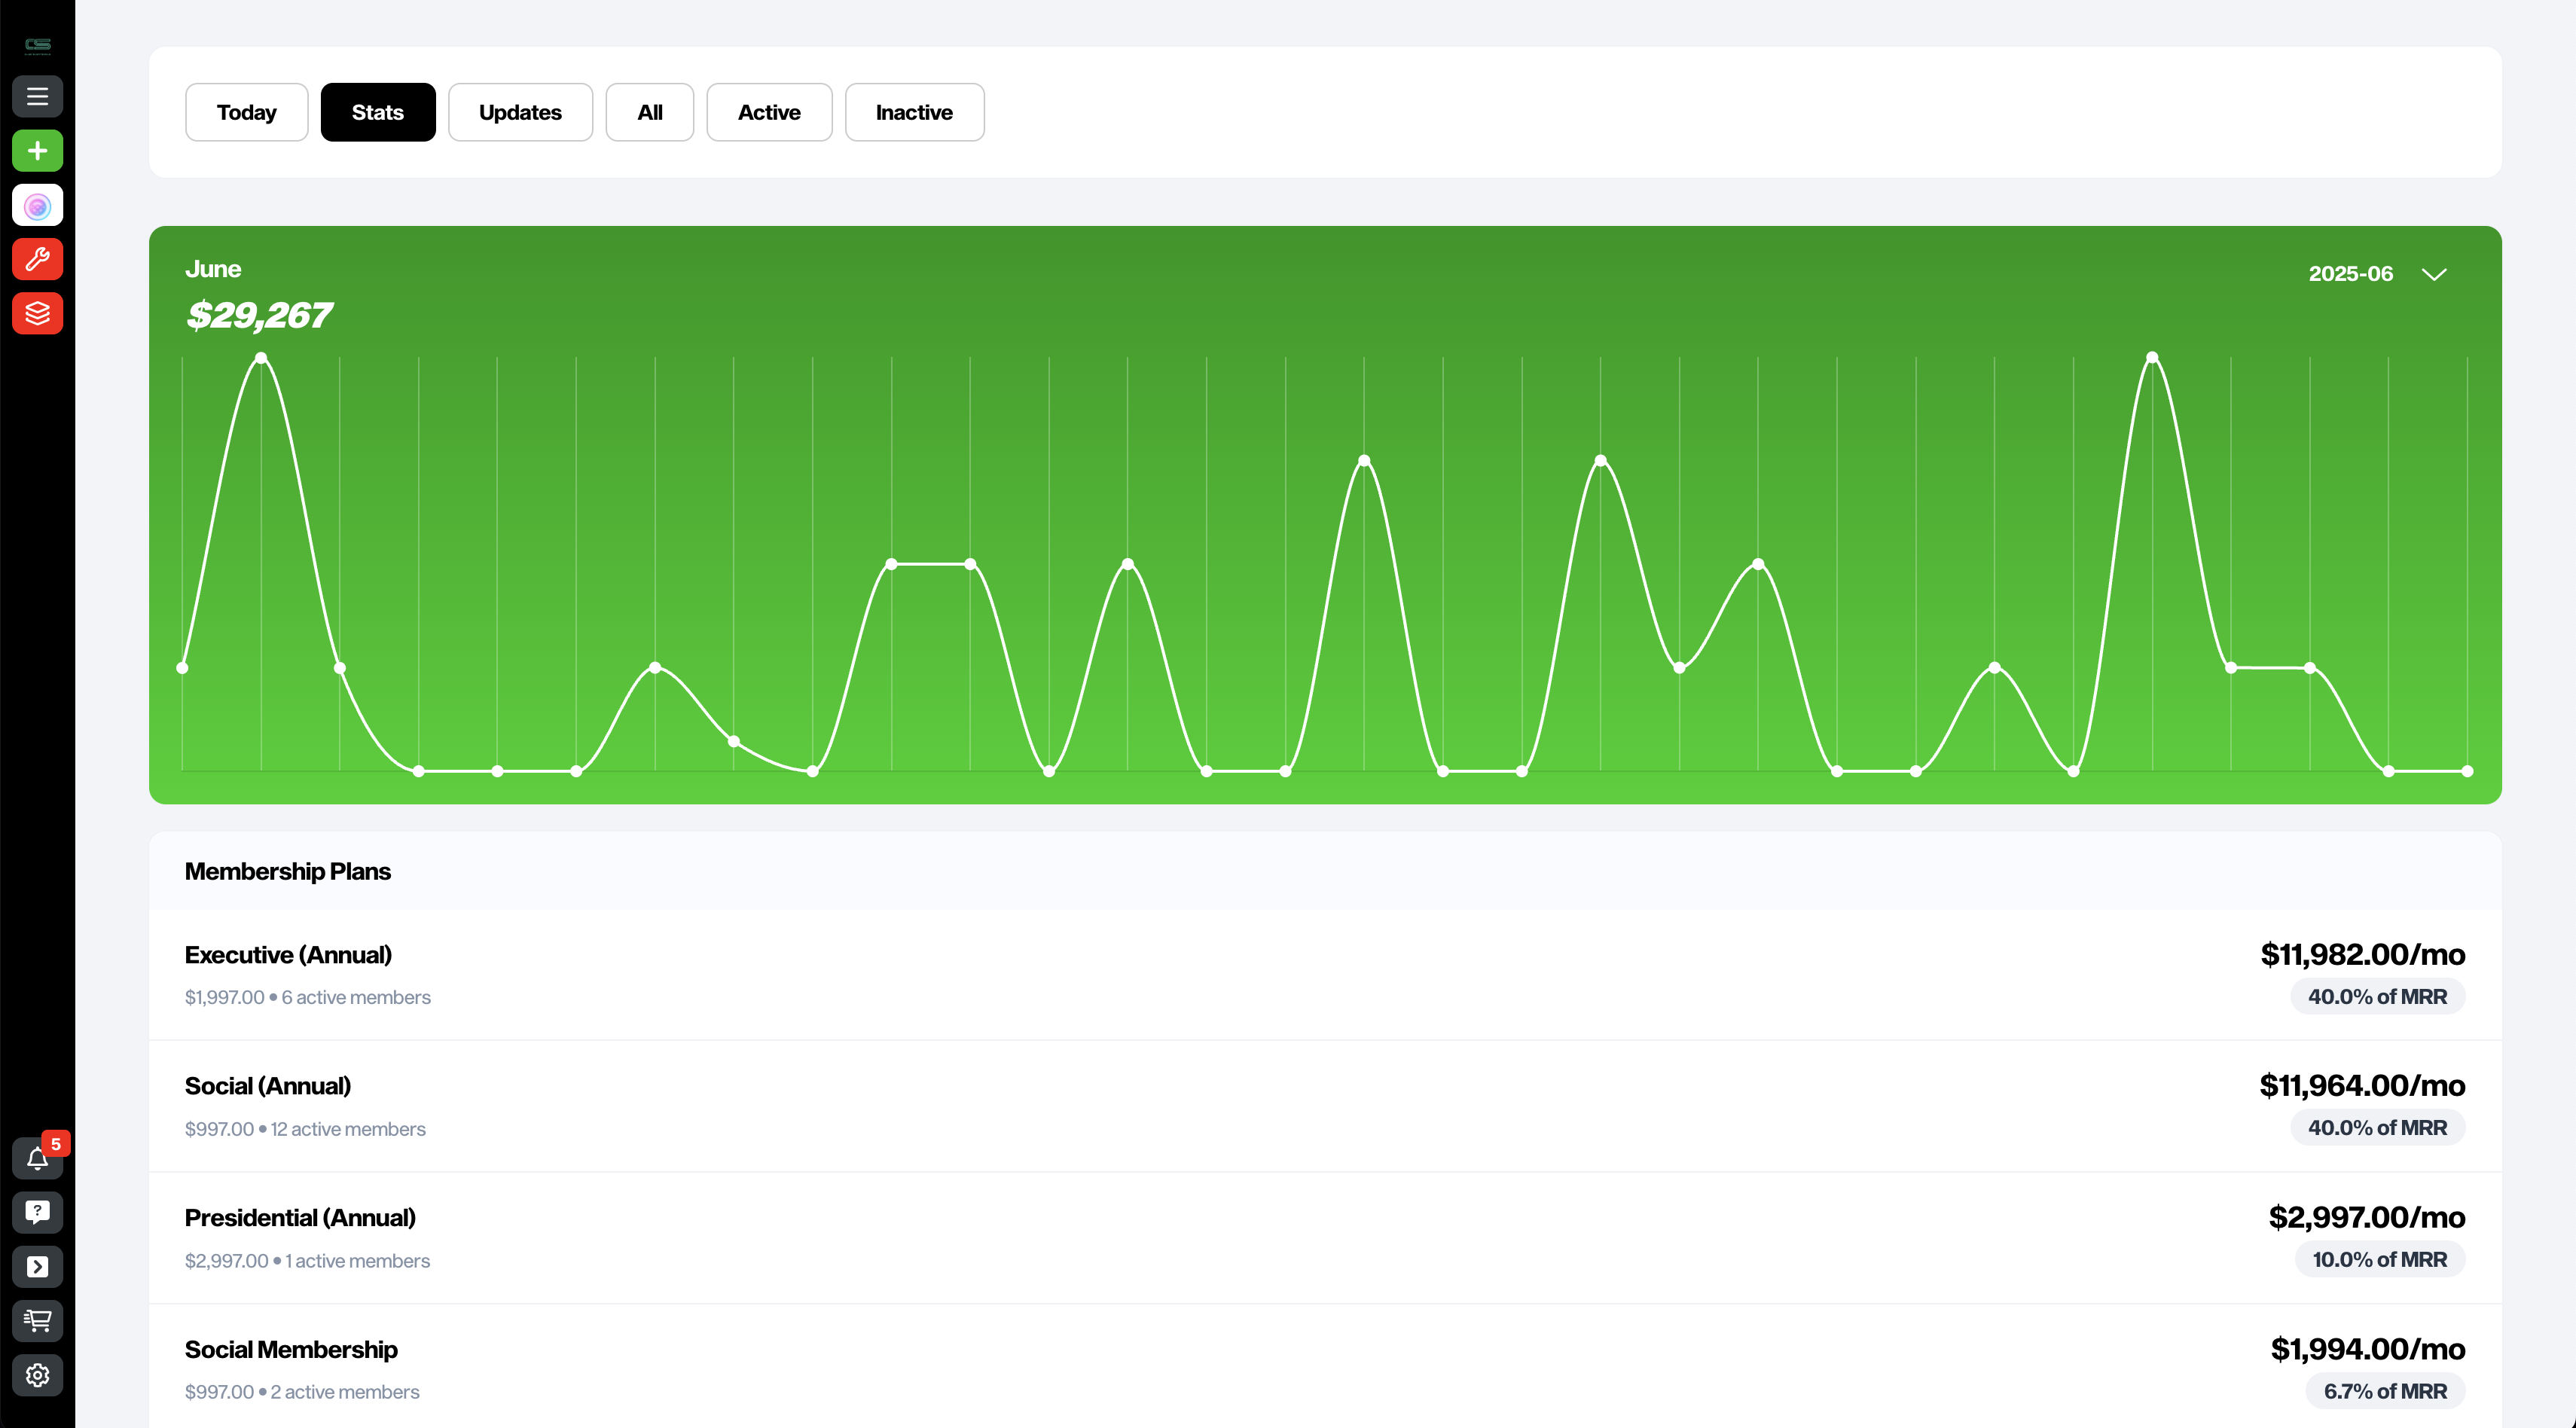Click the help question mark icon
2576x1428 pixels.
pyautogui.click(x=37, y=1212)
